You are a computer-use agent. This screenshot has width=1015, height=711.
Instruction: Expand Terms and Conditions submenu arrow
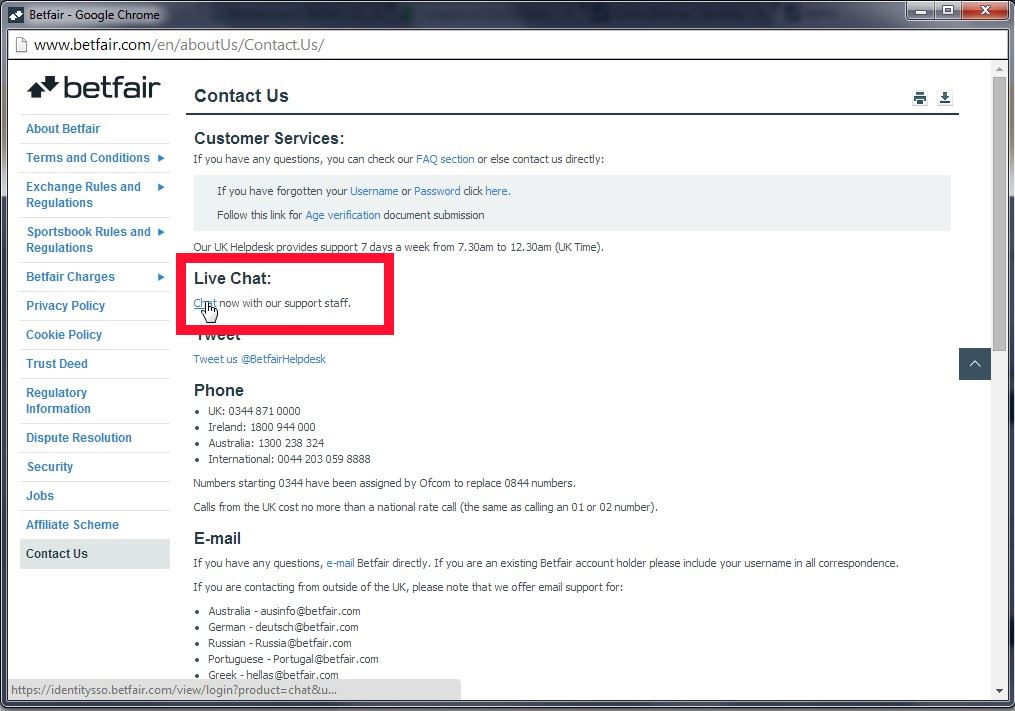click(x=161, y=158)
